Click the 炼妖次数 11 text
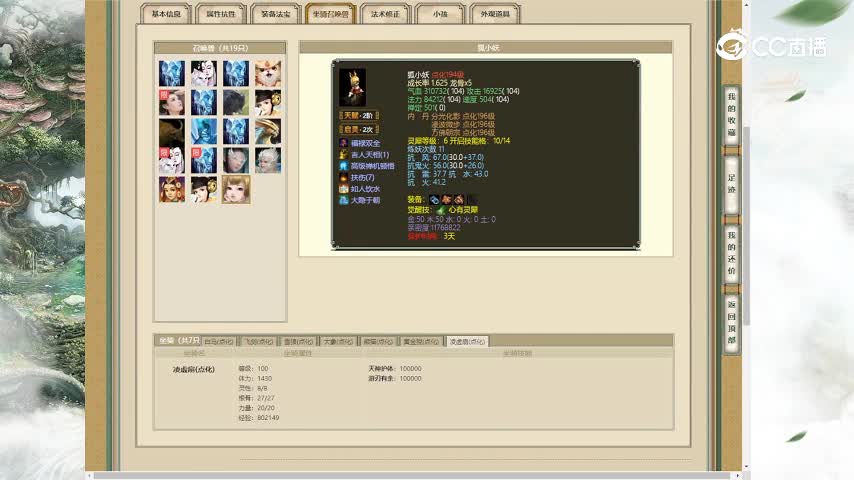The image size is (854, 480). (x=426, y=149)
